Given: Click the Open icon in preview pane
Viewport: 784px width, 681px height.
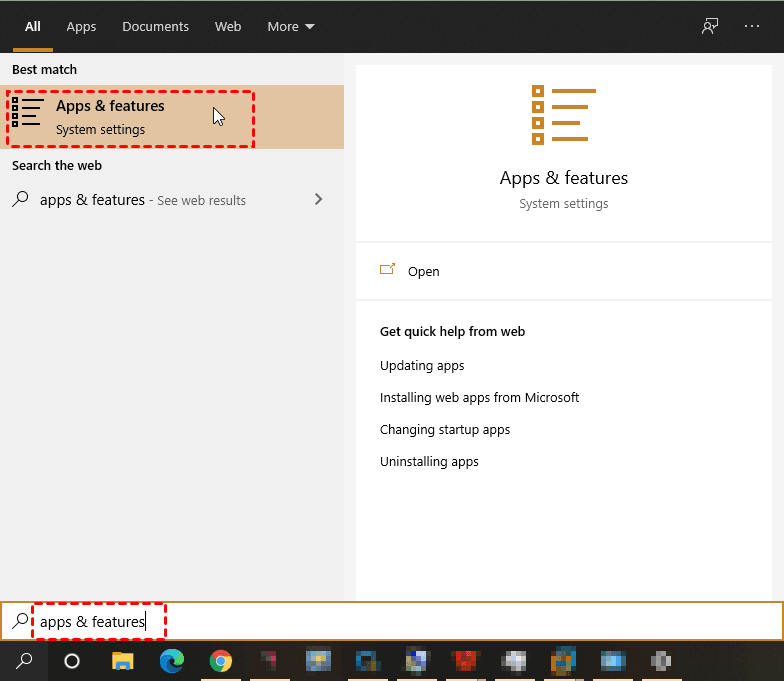Looking at the screenshot, I should coord(388,271).
